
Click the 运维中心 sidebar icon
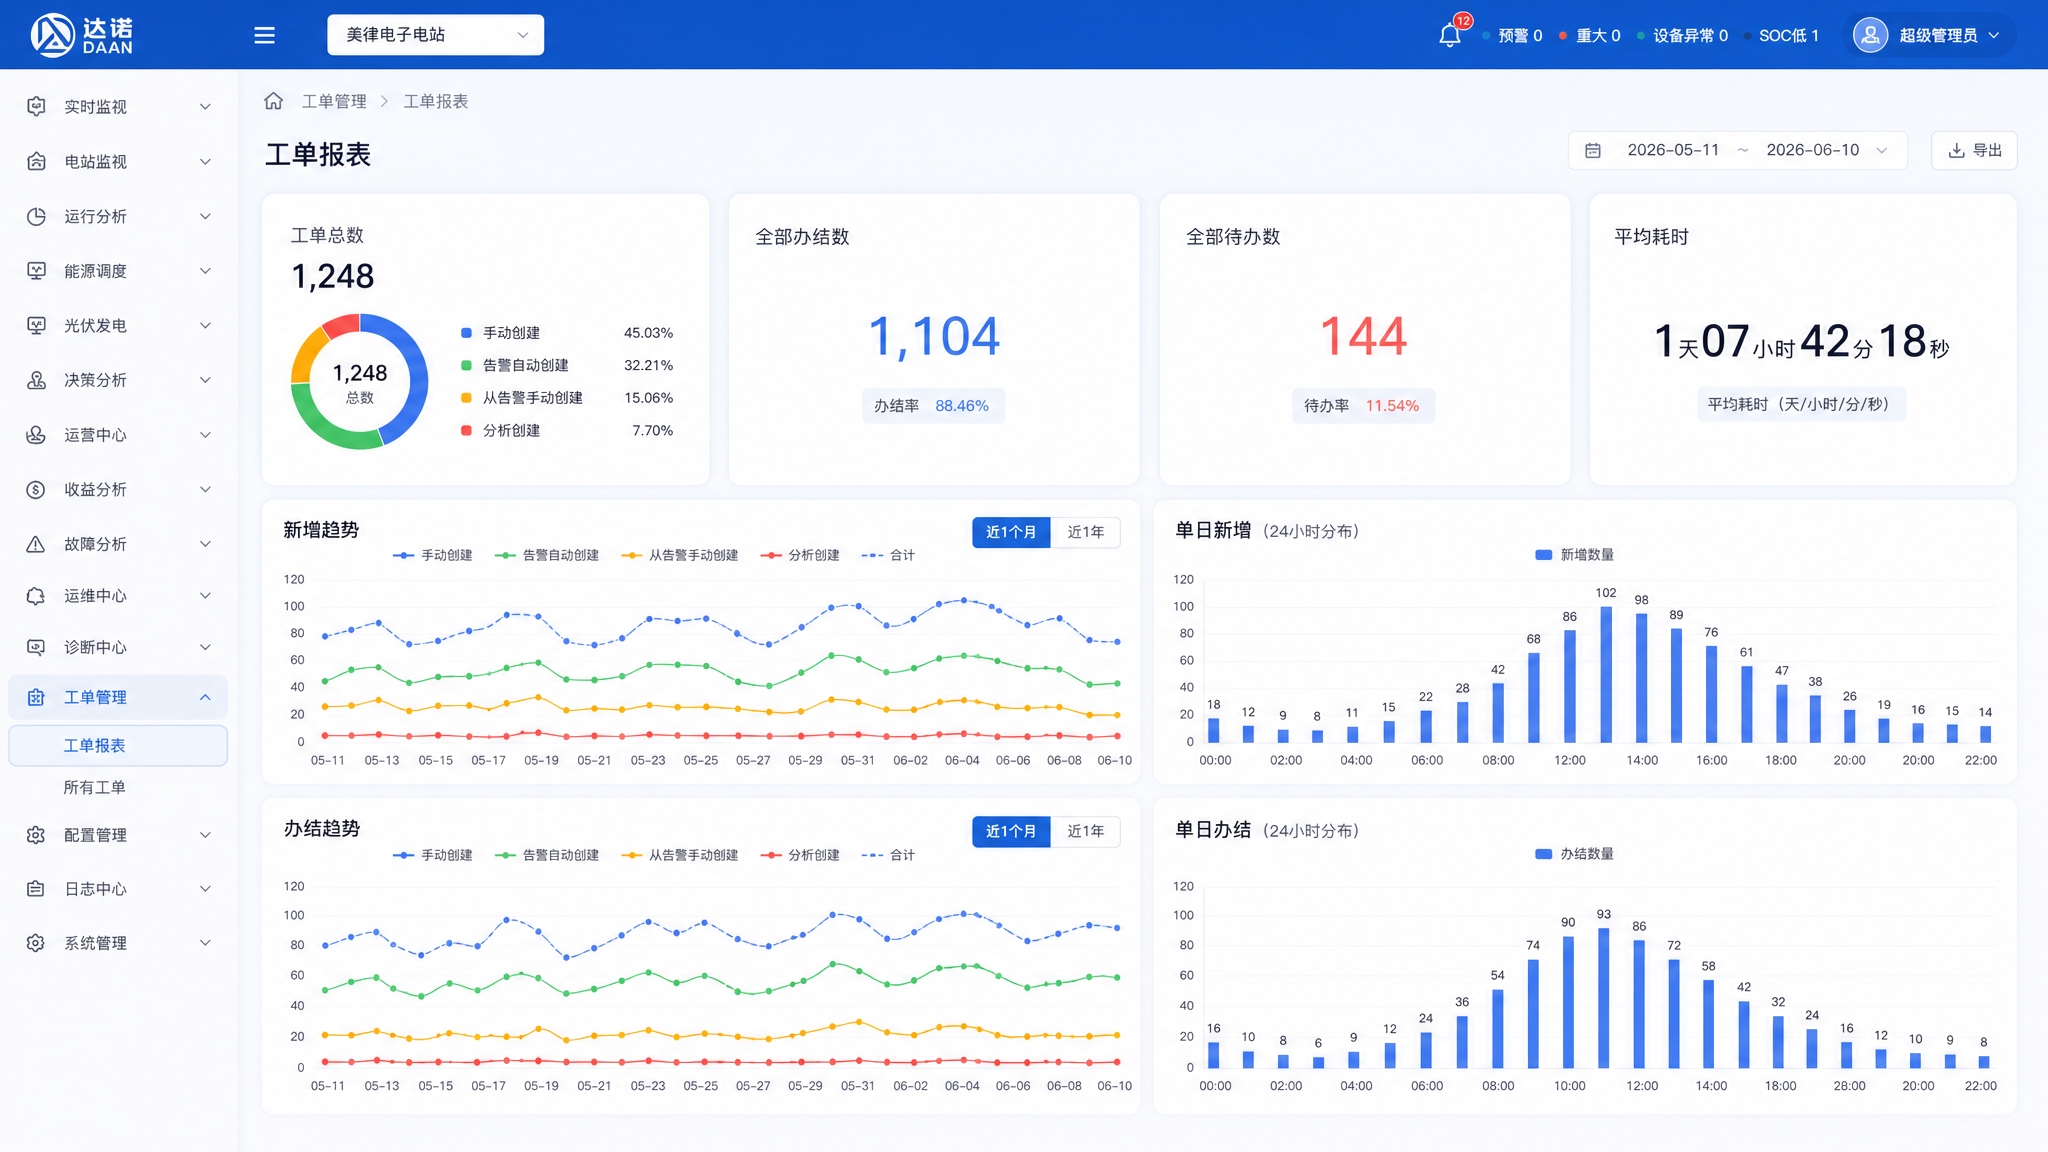[x=36, y=596]
